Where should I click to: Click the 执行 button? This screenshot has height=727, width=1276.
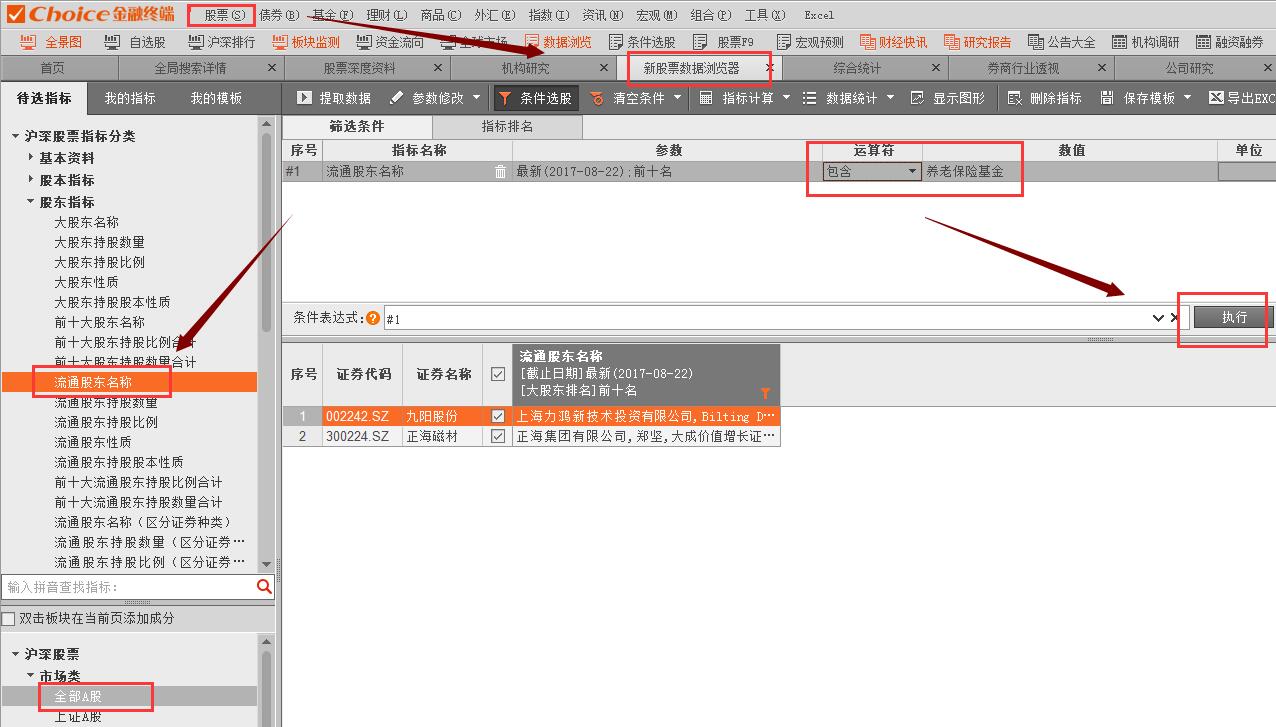pyautogui.click(x=1234, y=317)
